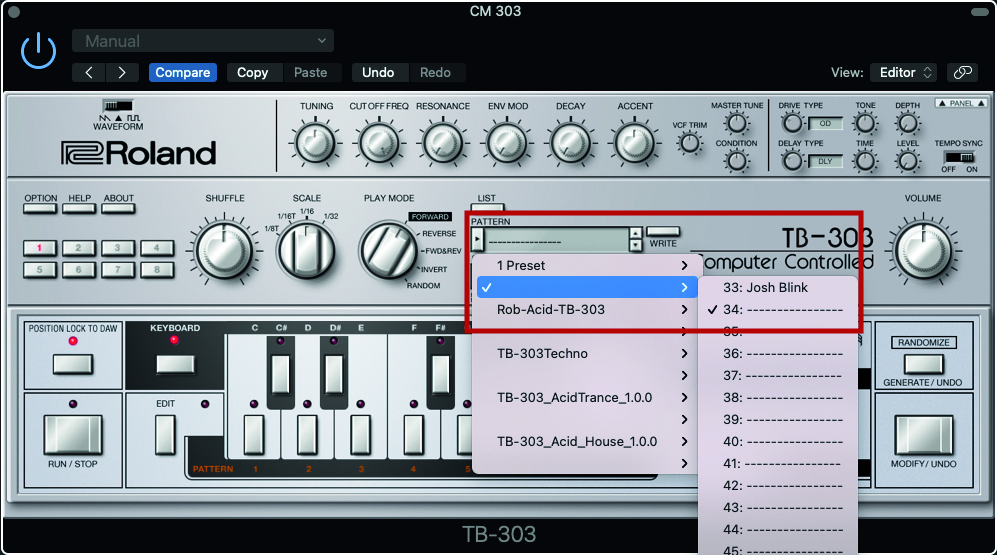Click the Drive Type knob
The width and height of the screenshot is (997, 555).
[792, 123]
